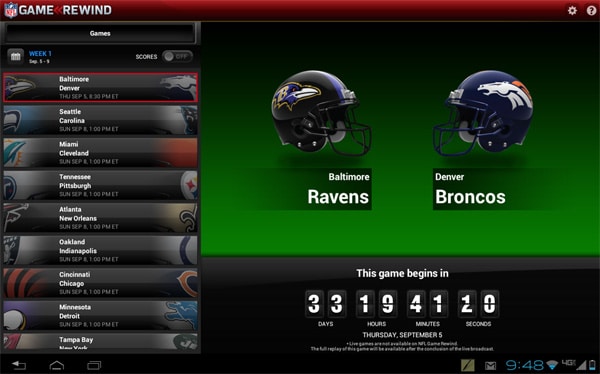Open the recent apps icon
Image resolution: width=600 pixels, height=374 pixels.
(x=94, y=365)
